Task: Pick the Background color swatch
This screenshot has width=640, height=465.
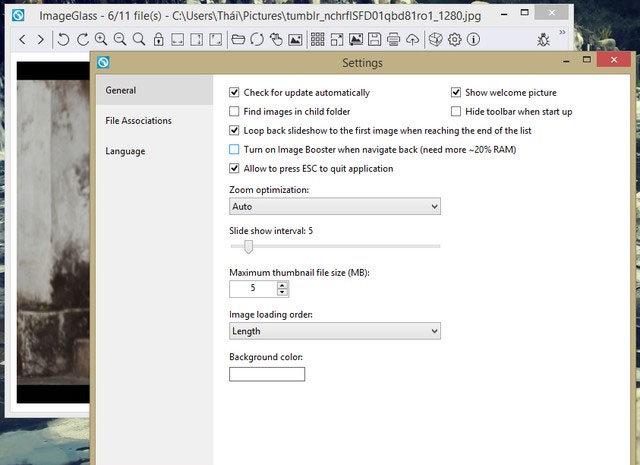Action: pyautogui.click(x=267, y=374)
